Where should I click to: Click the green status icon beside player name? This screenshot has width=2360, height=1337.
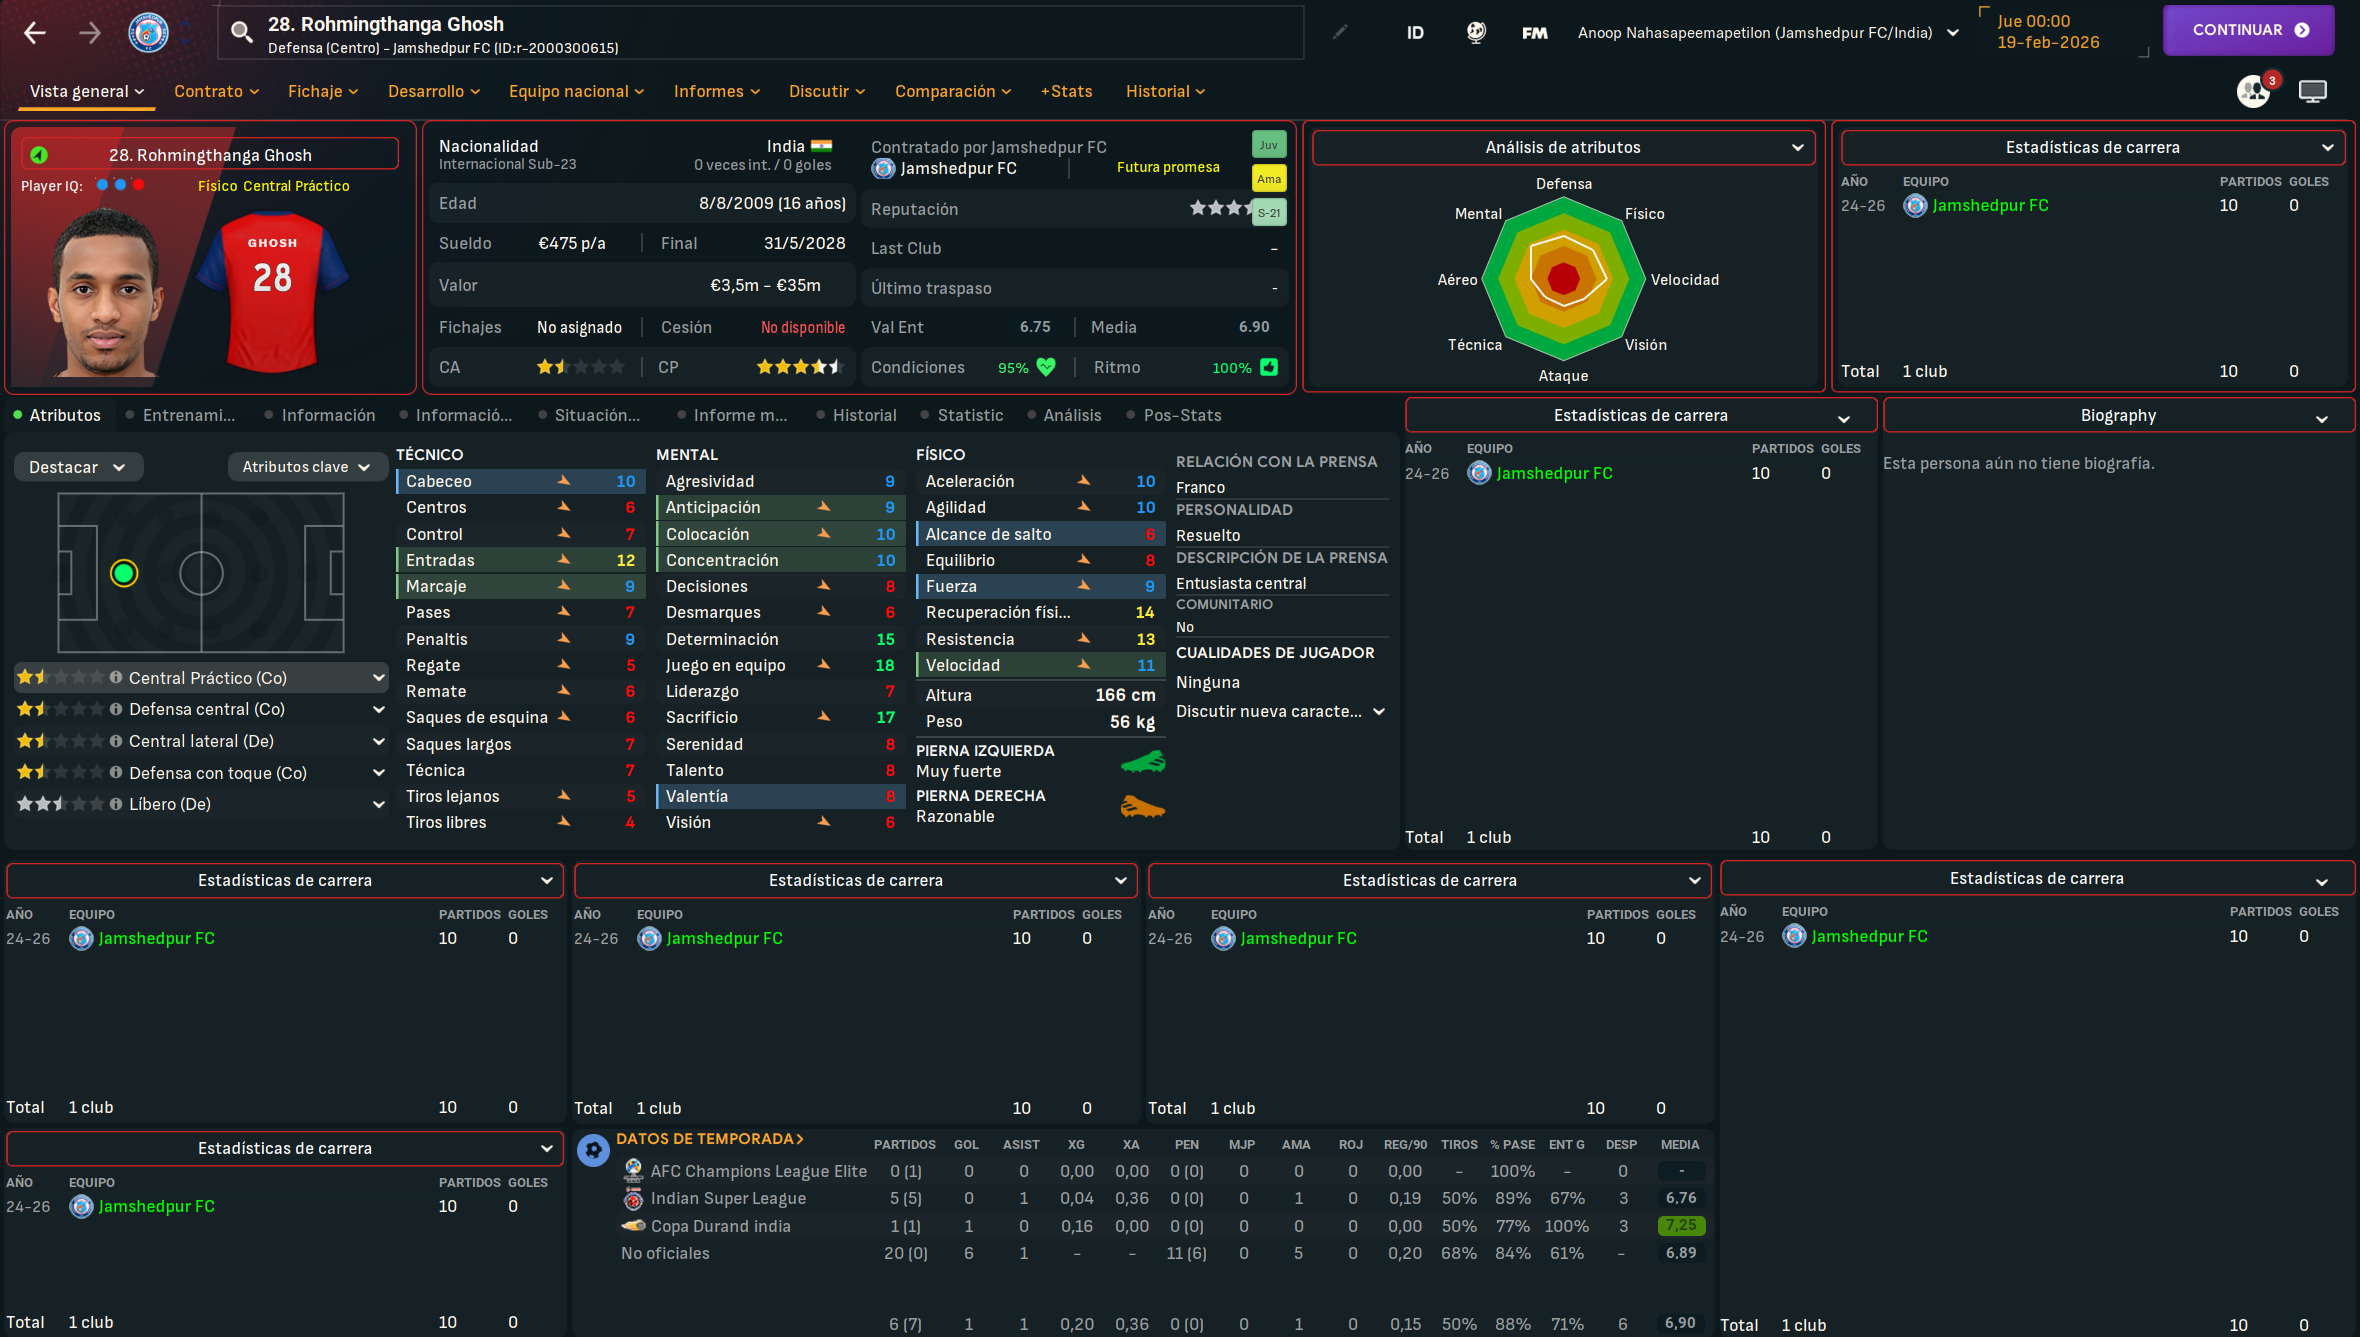[x=39, y=155]
